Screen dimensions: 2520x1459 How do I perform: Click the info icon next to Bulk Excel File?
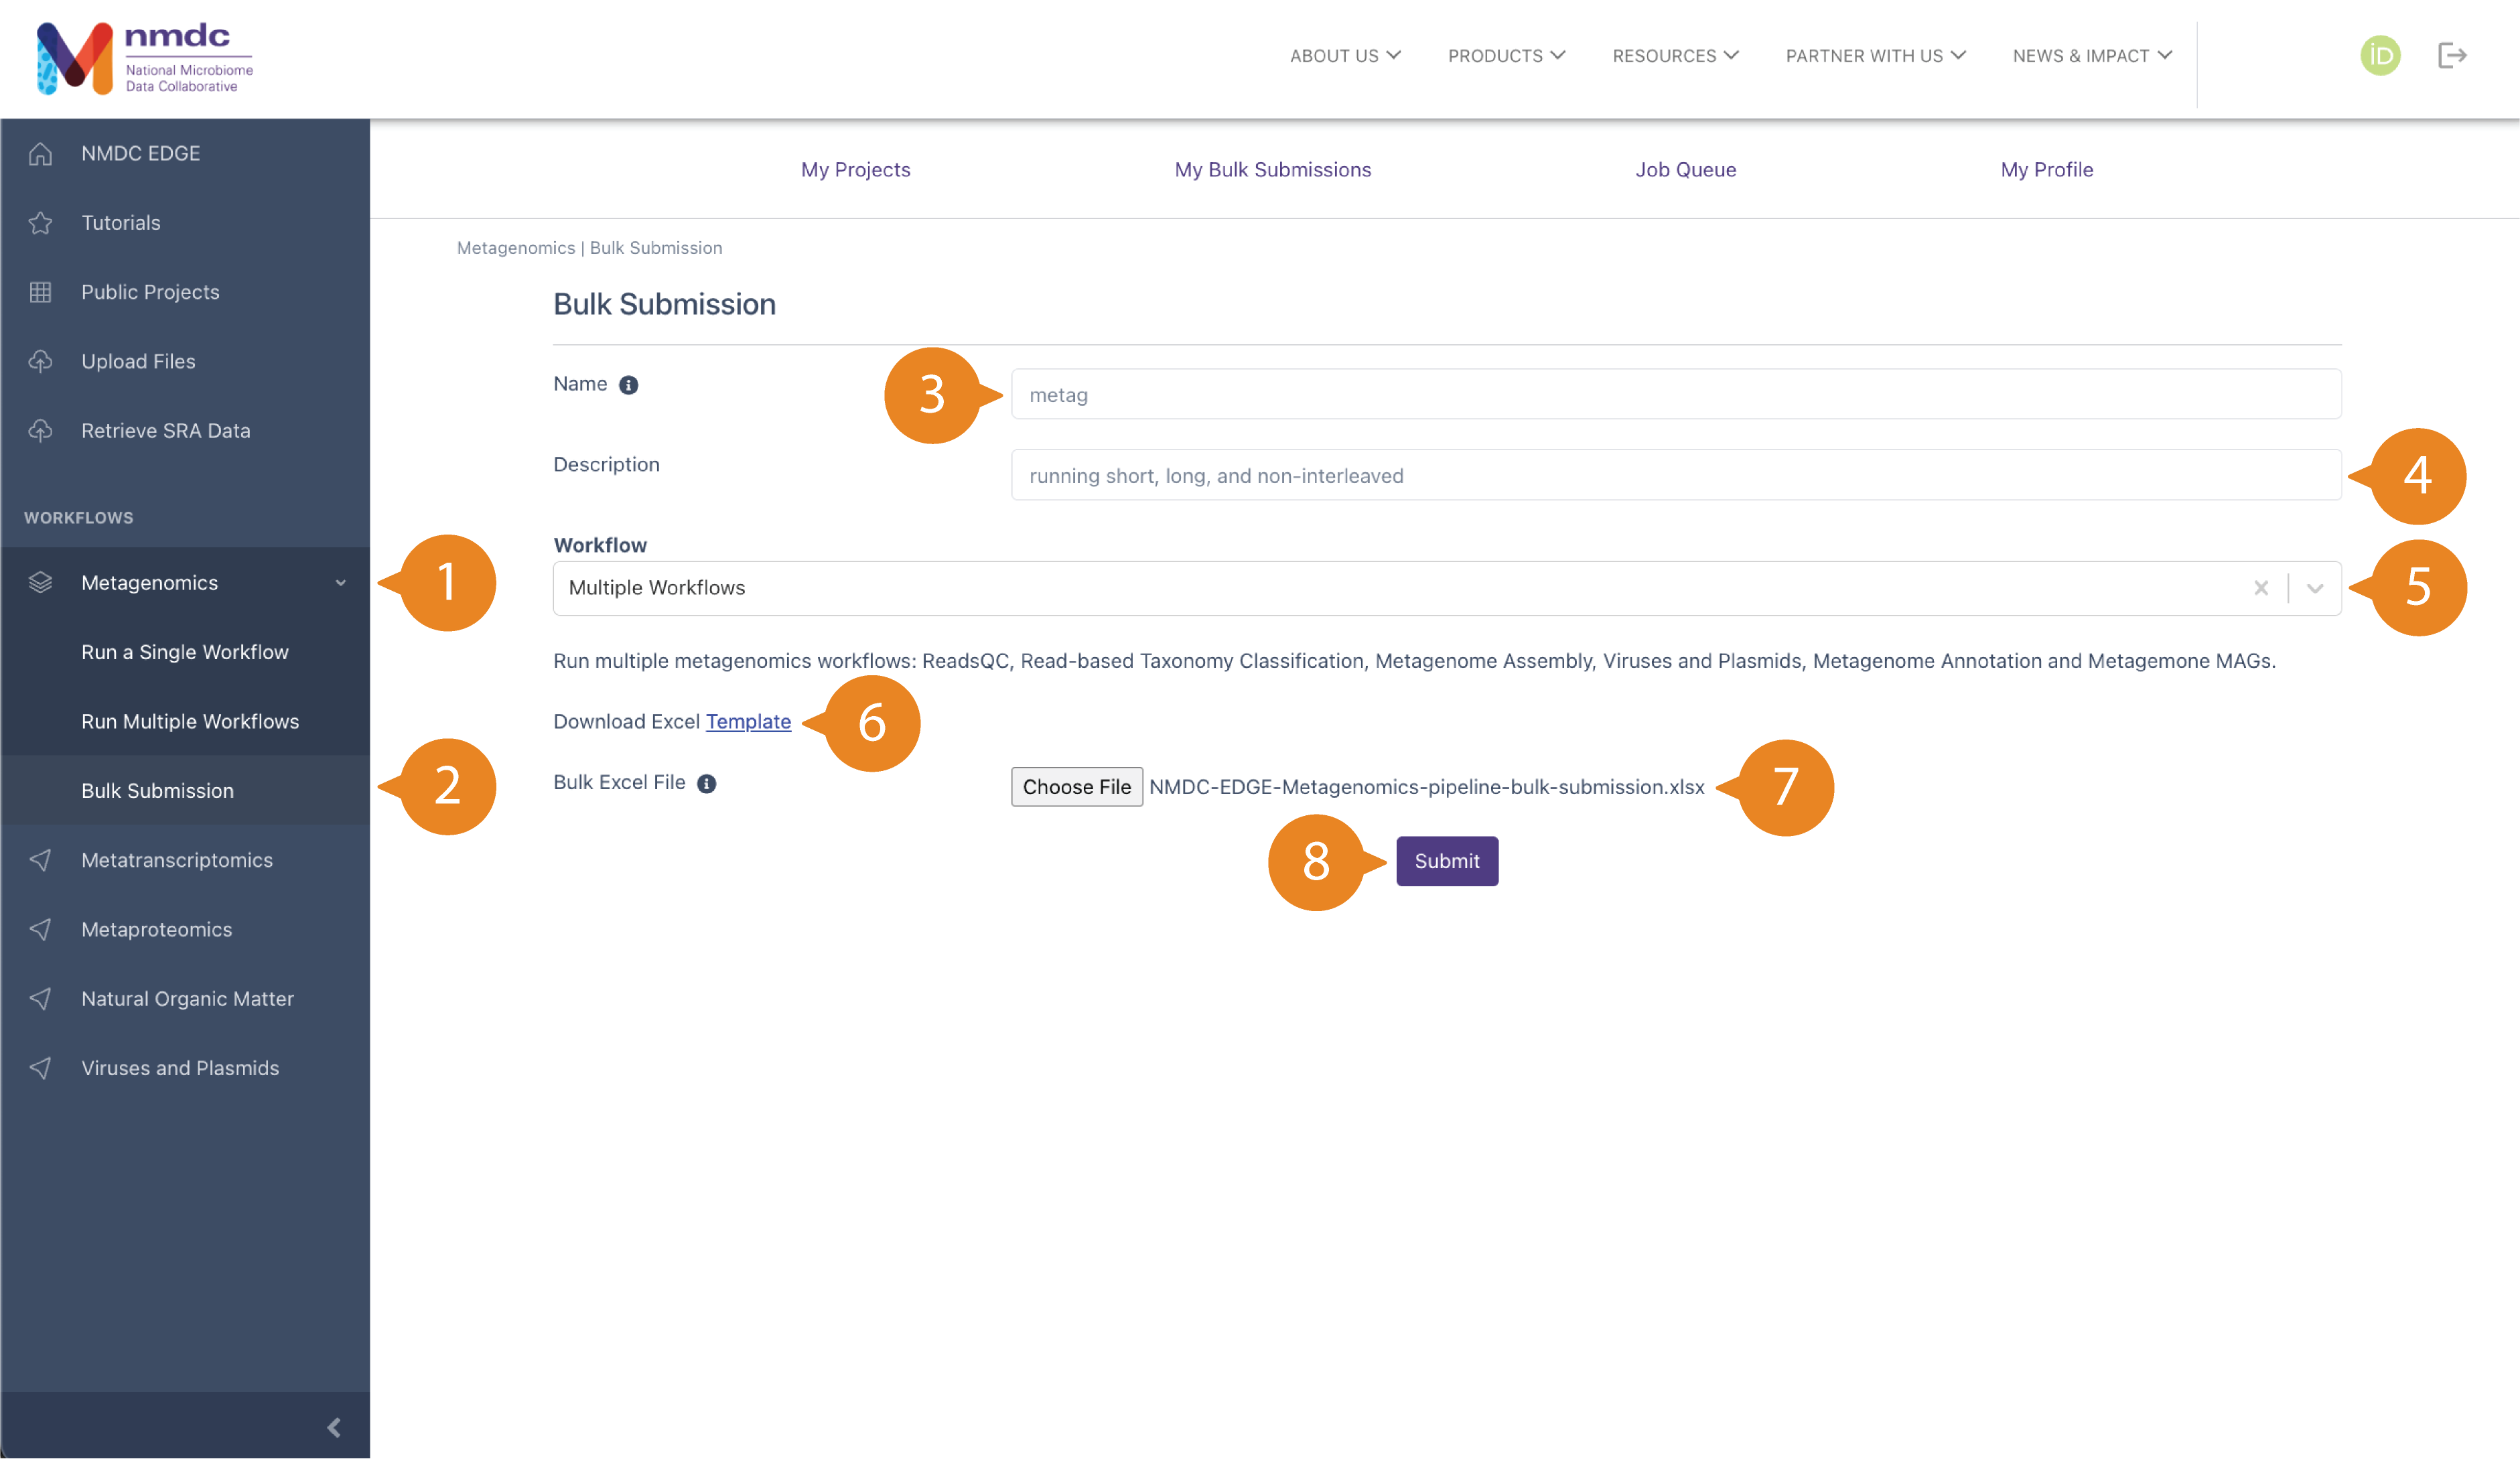pos(706,783)
